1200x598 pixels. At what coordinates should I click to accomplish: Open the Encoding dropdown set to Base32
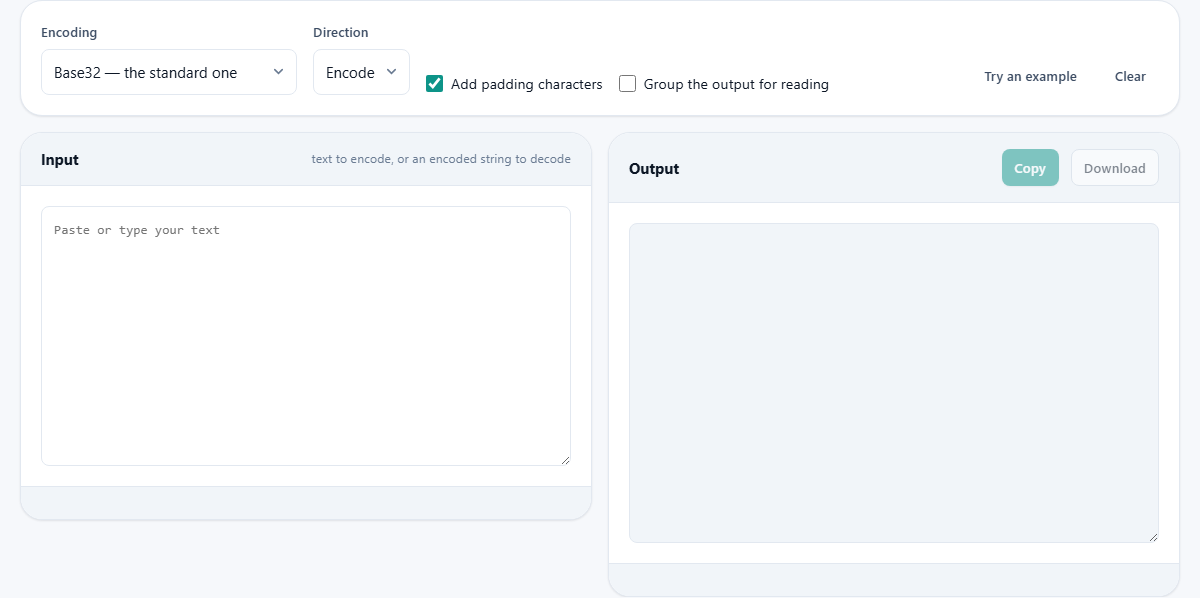pos(169,72)
